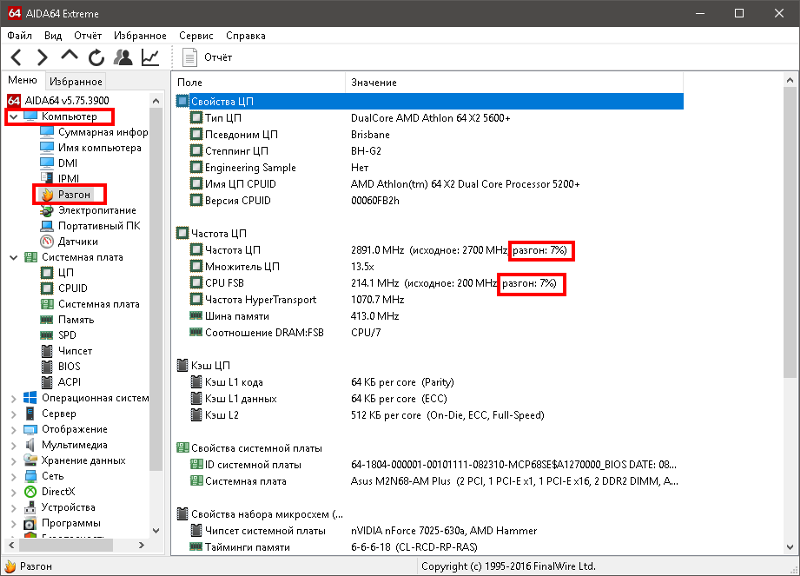Expand the Мультимедиа tree node
The image size is (800, 576).
tap(14, 445)
